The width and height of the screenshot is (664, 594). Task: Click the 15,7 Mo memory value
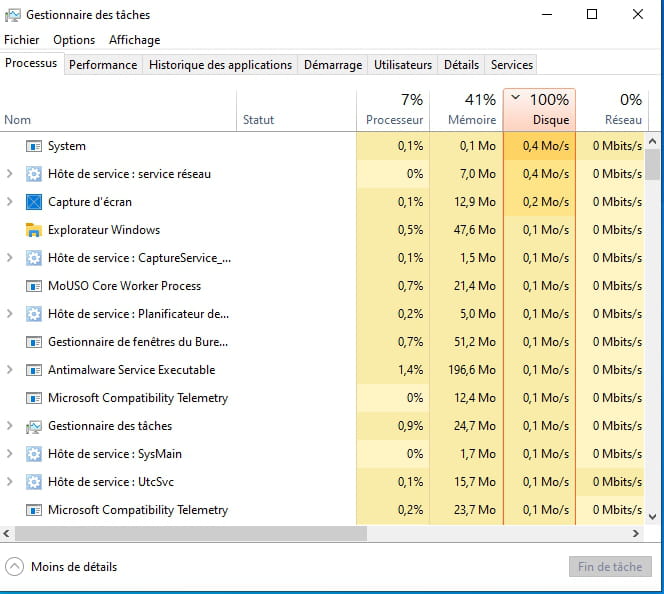475,481
